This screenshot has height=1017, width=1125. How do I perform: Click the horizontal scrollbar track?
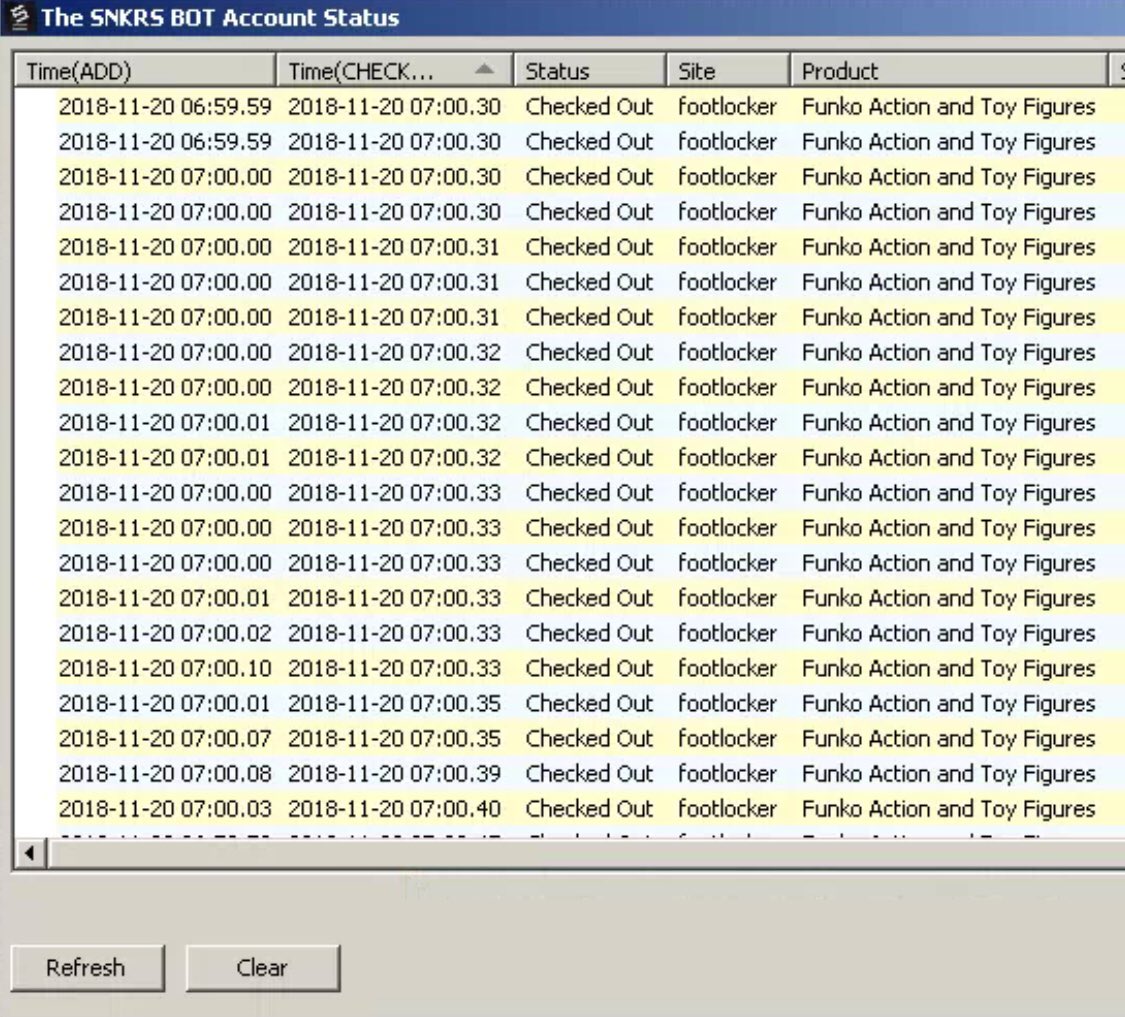[x=585, y=853]
